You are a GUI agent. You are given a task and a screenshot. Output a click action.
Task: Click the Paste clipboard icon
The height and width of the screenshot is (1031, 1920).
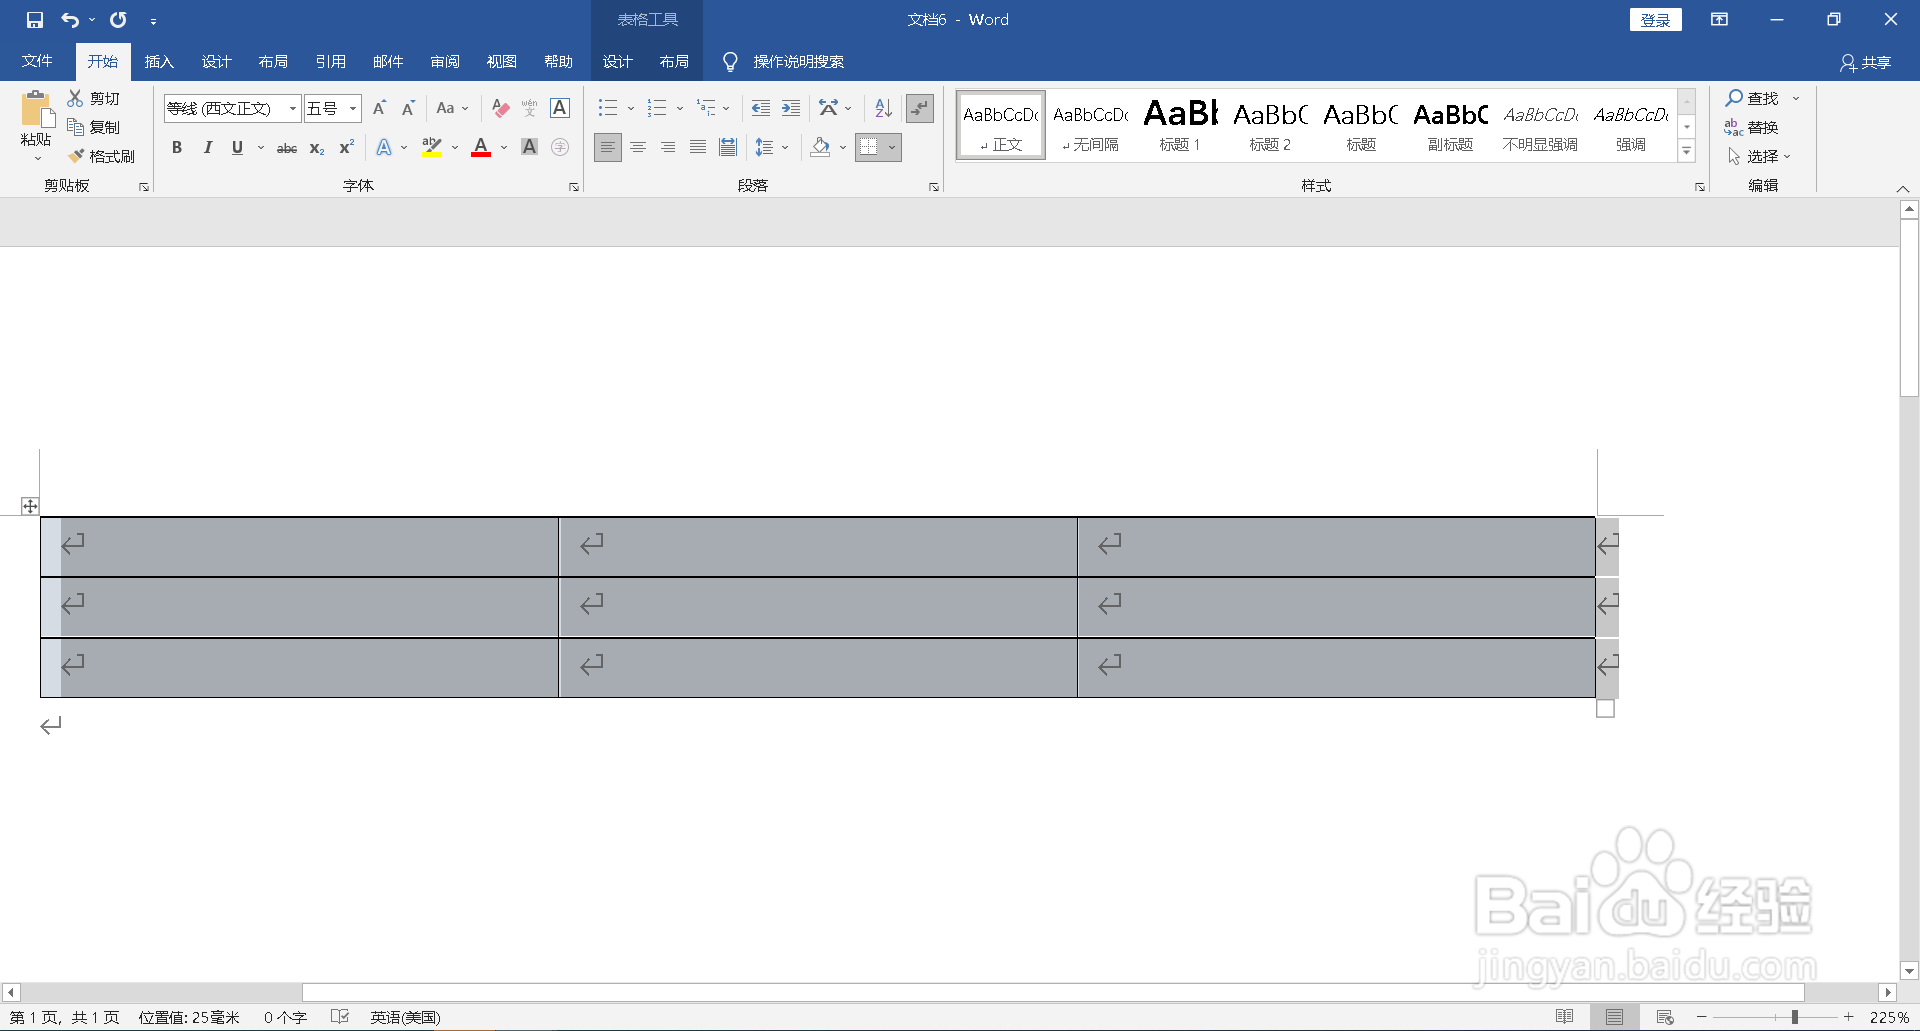(x=36, y=110)
